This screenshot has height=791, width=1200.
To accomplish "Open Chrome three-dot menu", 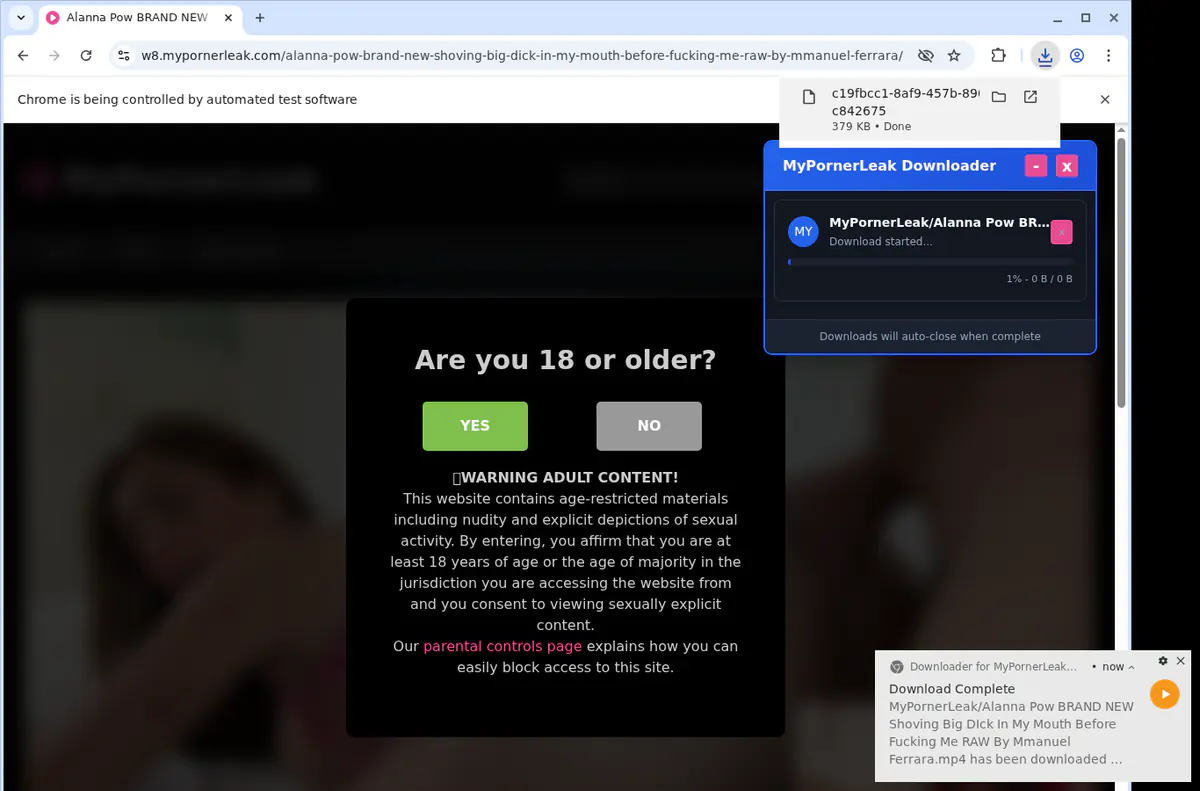I will [1109, 56].
